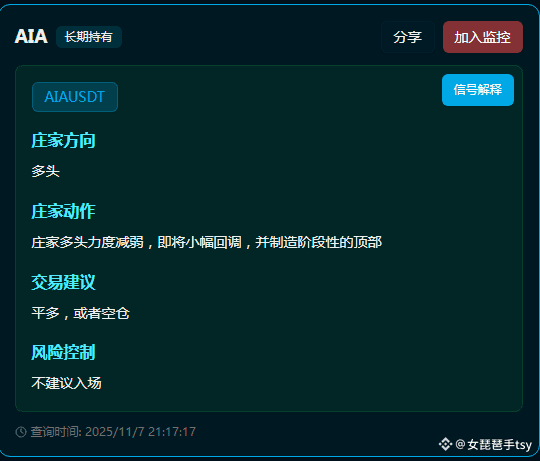Click the red 加入监控 button
This screenshot has height=461, width=540.
[x=482, y=37]
